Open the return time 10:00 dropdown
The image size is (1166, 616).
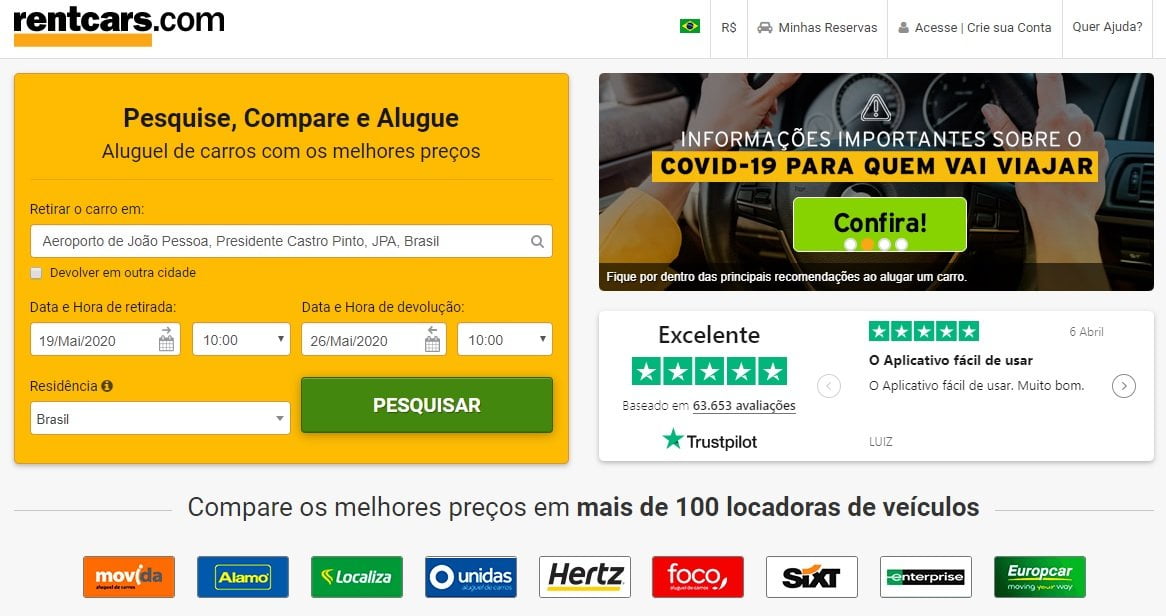coord(505,339)
